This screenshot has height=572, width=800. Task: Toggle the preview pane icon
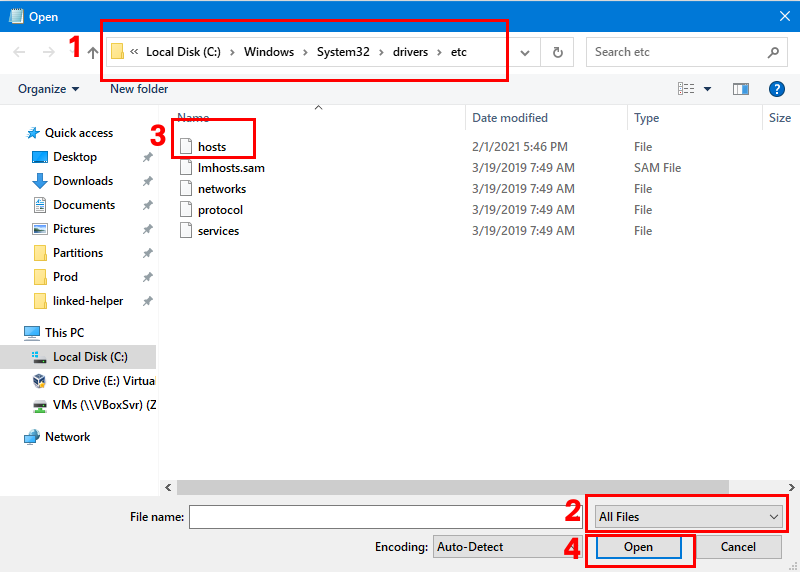click(x=741, y=89)
